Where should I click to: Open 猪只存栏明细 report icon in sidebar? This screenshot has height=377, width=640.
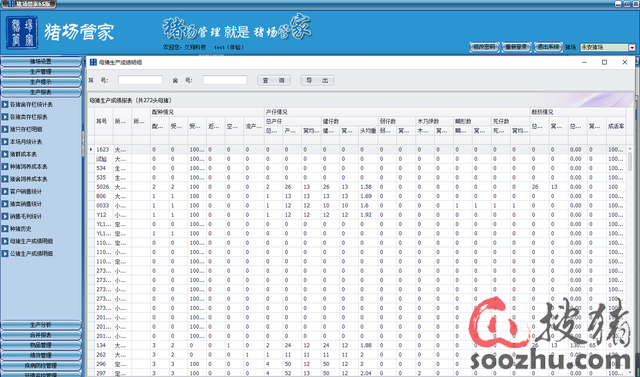pyautogui.click(x=5, y=129)
